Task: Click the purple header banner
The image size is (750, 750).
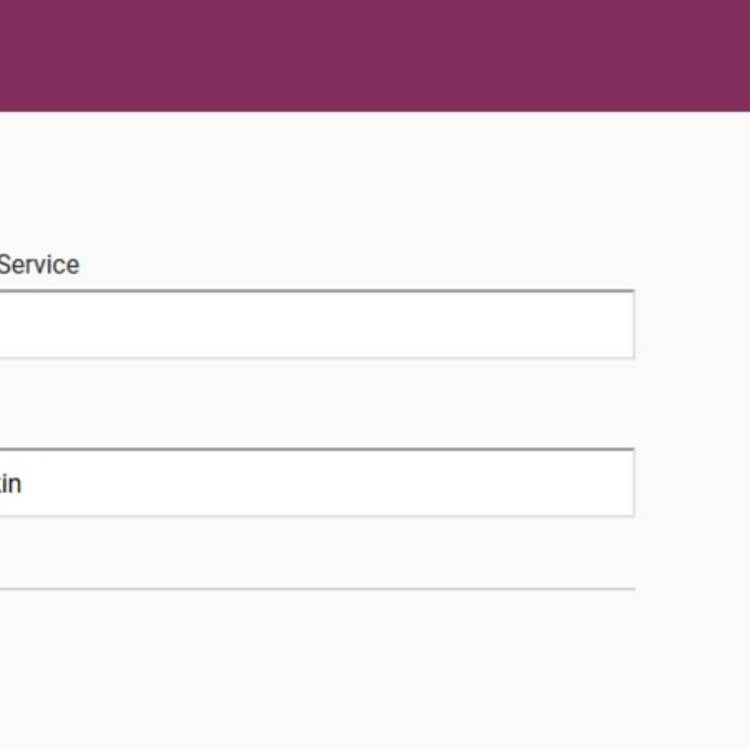Action: pyautogui.click(x=375, y=56)
